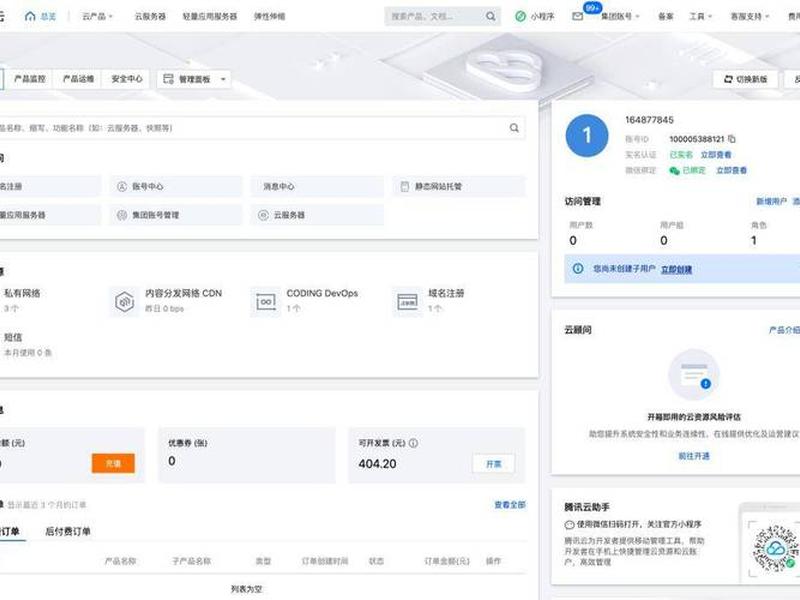Open the 管理面板 dropdown arrow
This screenshot has width=800, height=600.
223,79
